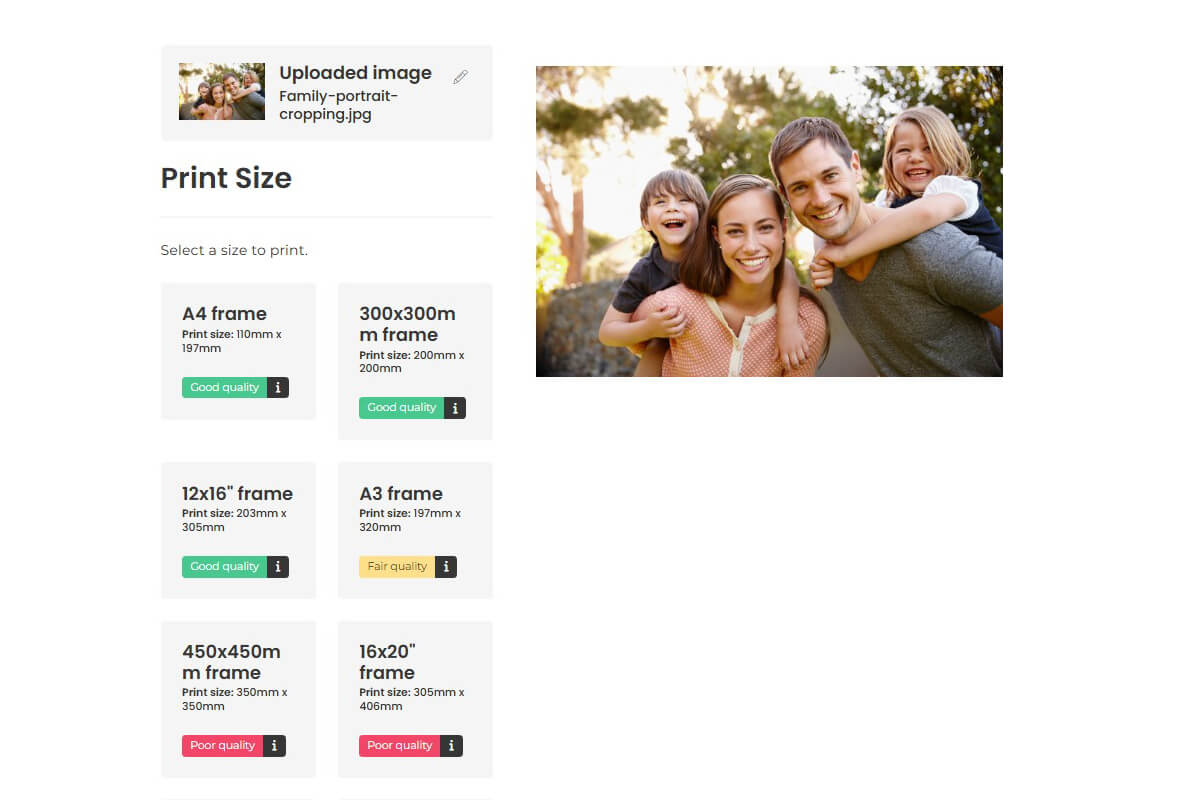
Task: Click Fair quality badge on A3 frame
Action: [397, 567]
